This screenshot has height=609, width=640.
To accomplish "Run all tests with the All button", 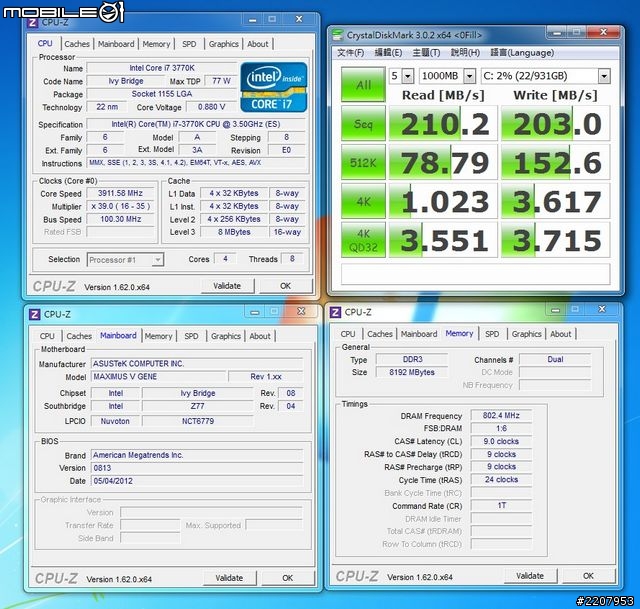I will click(363, 84).
